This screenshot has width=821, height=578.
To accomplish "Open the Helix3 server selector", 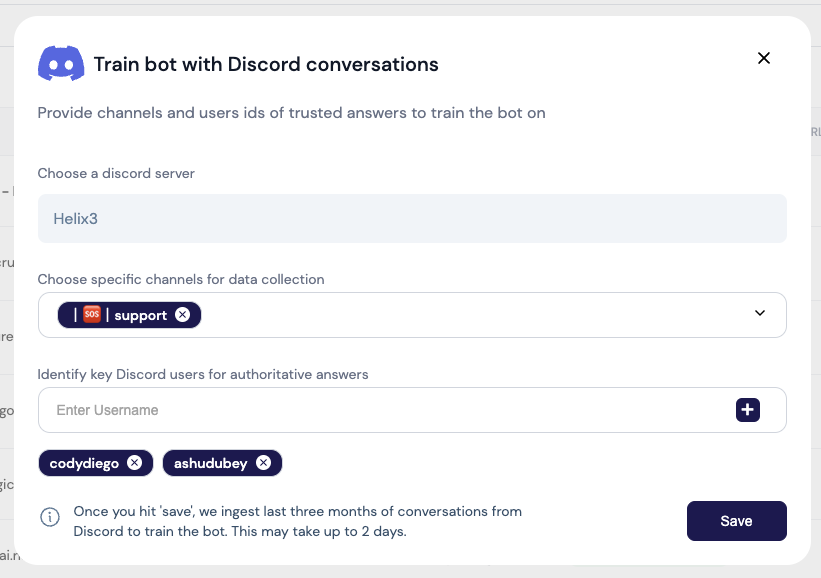I will coord(412,218).
